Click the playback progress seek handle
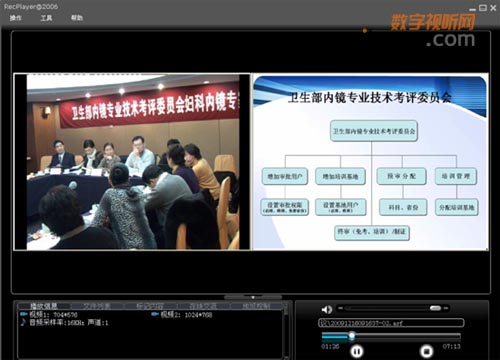The width and height of the screenshot is (500, 360). 352,336
